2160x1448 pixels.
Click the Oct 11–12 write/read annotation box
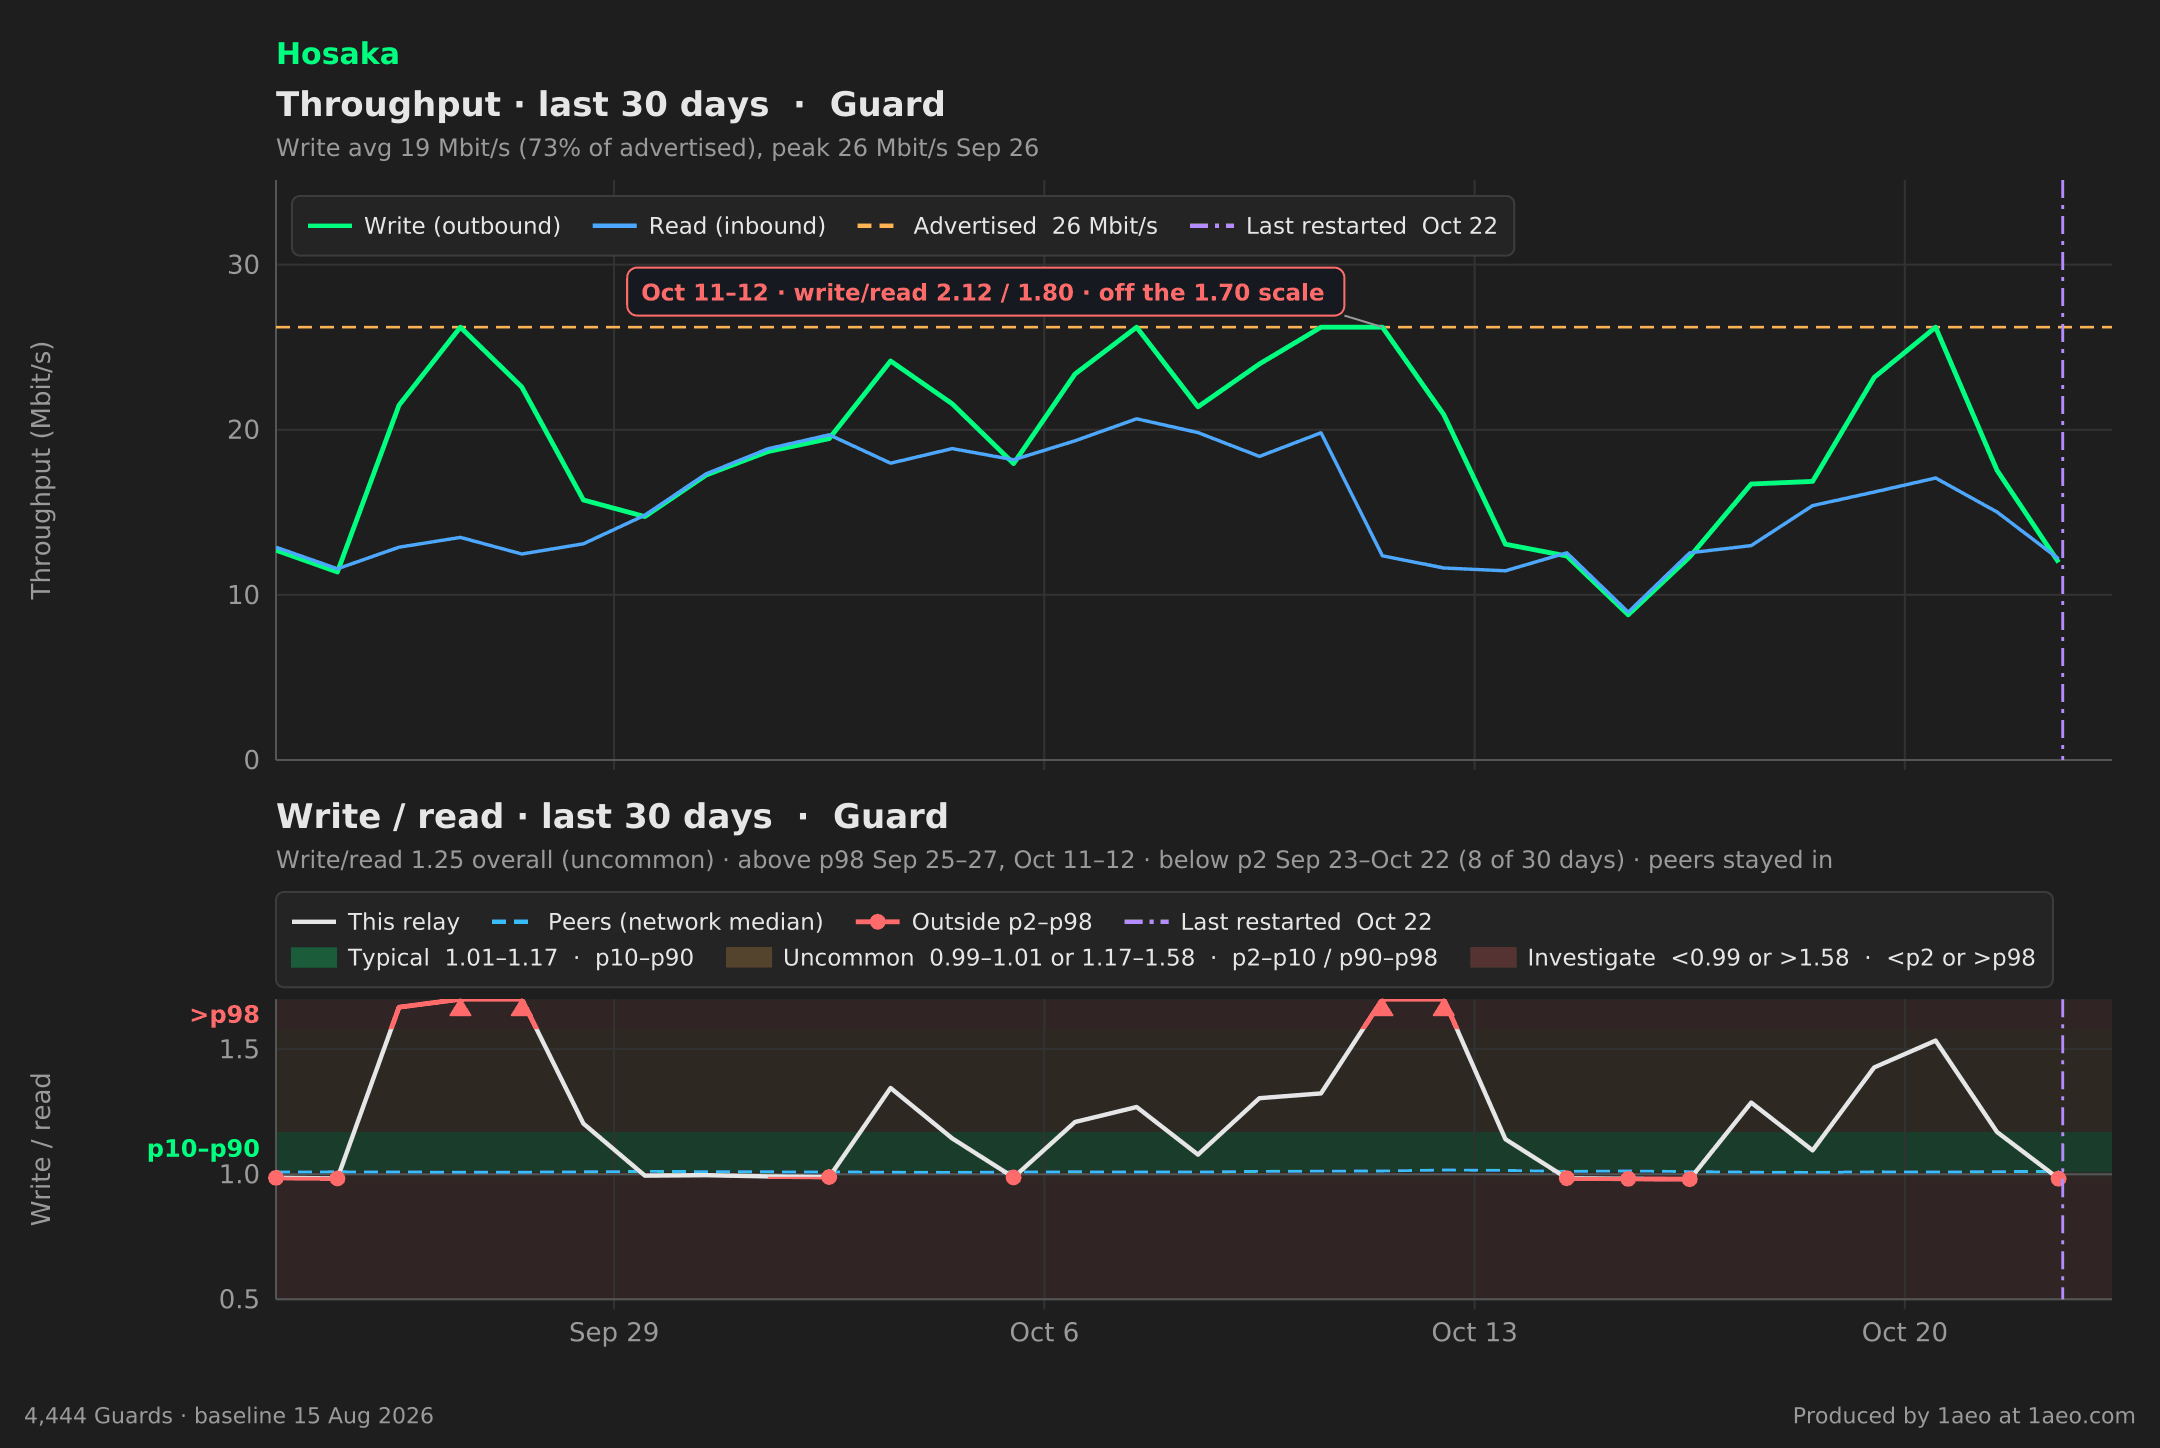tap(985, 292)
